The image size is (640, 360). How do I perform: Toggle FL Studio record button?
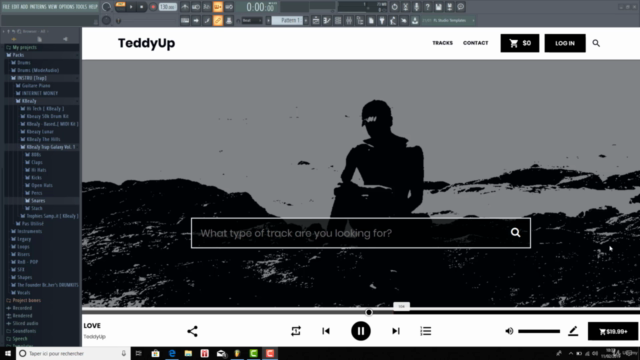[153, 7]
